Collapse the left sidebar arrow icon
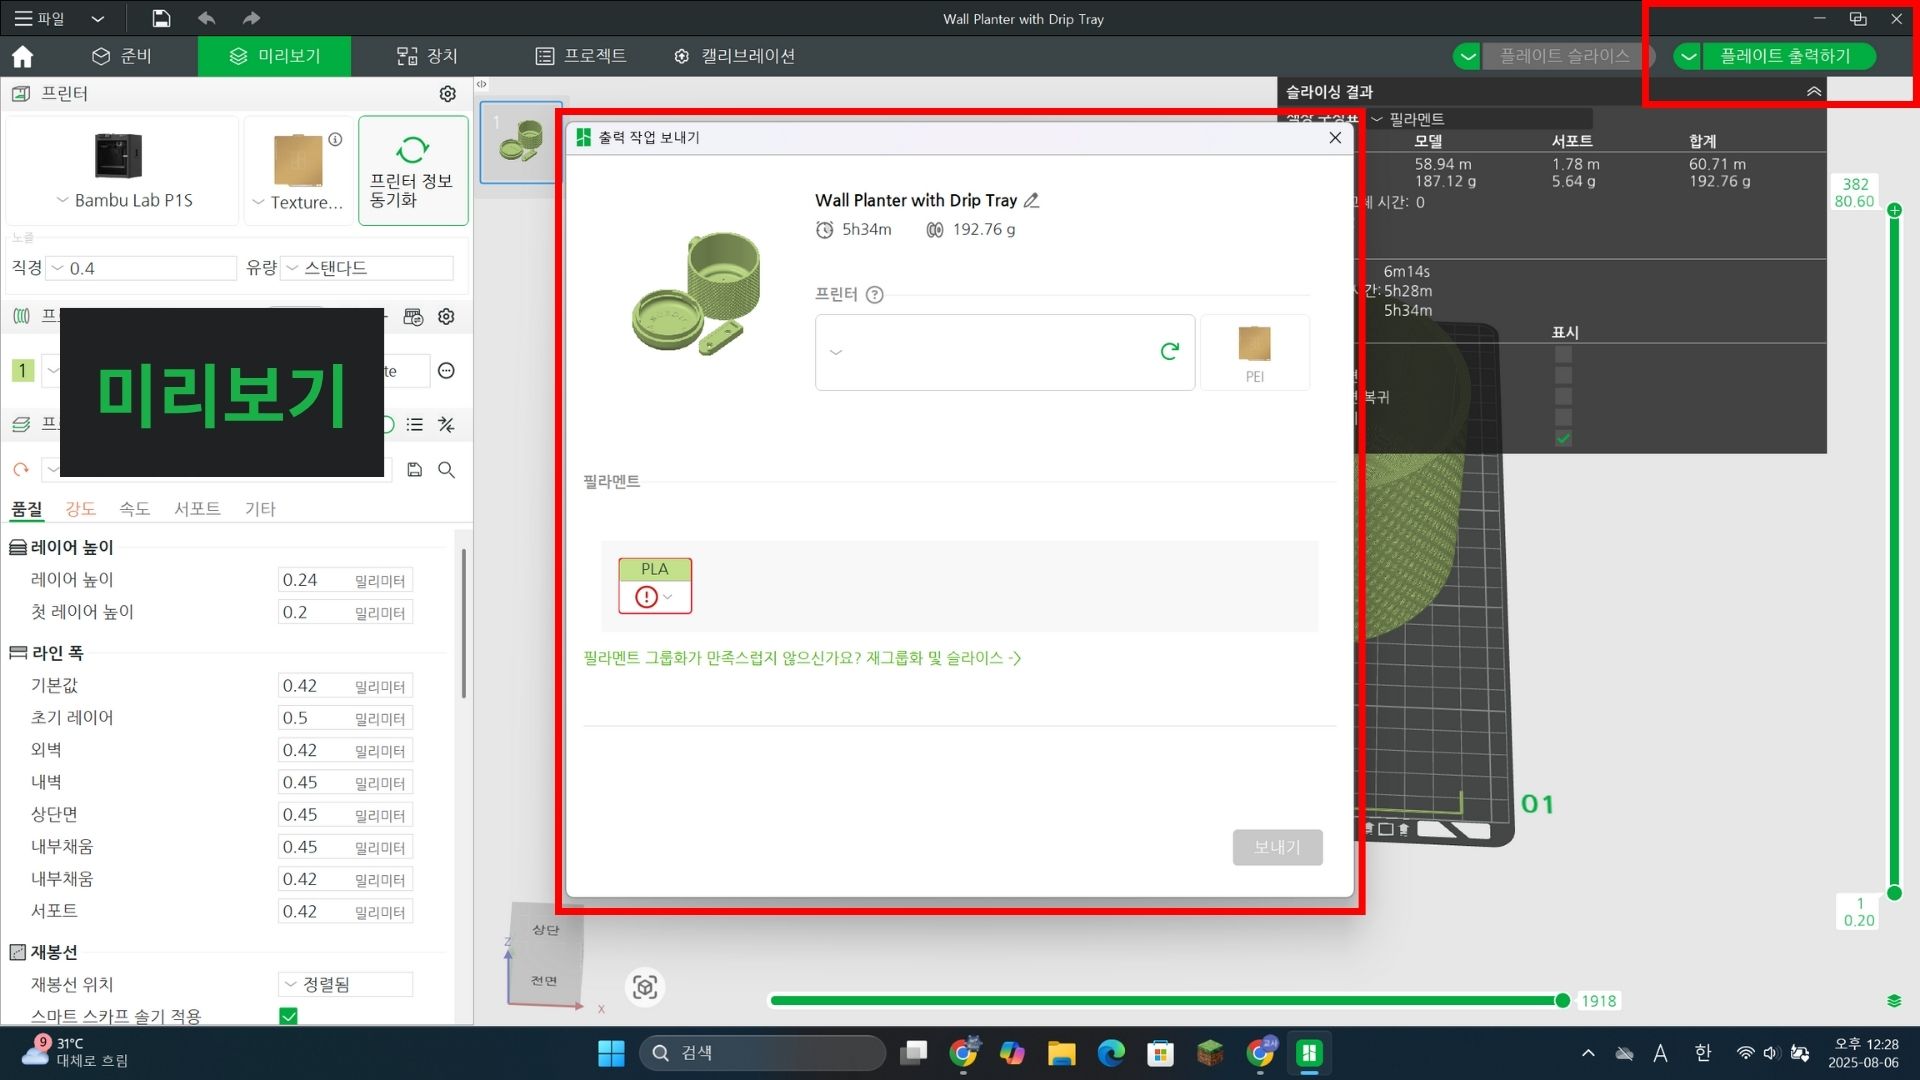Viewport: 1920px width, 1080px height. [x=481, y=84]
